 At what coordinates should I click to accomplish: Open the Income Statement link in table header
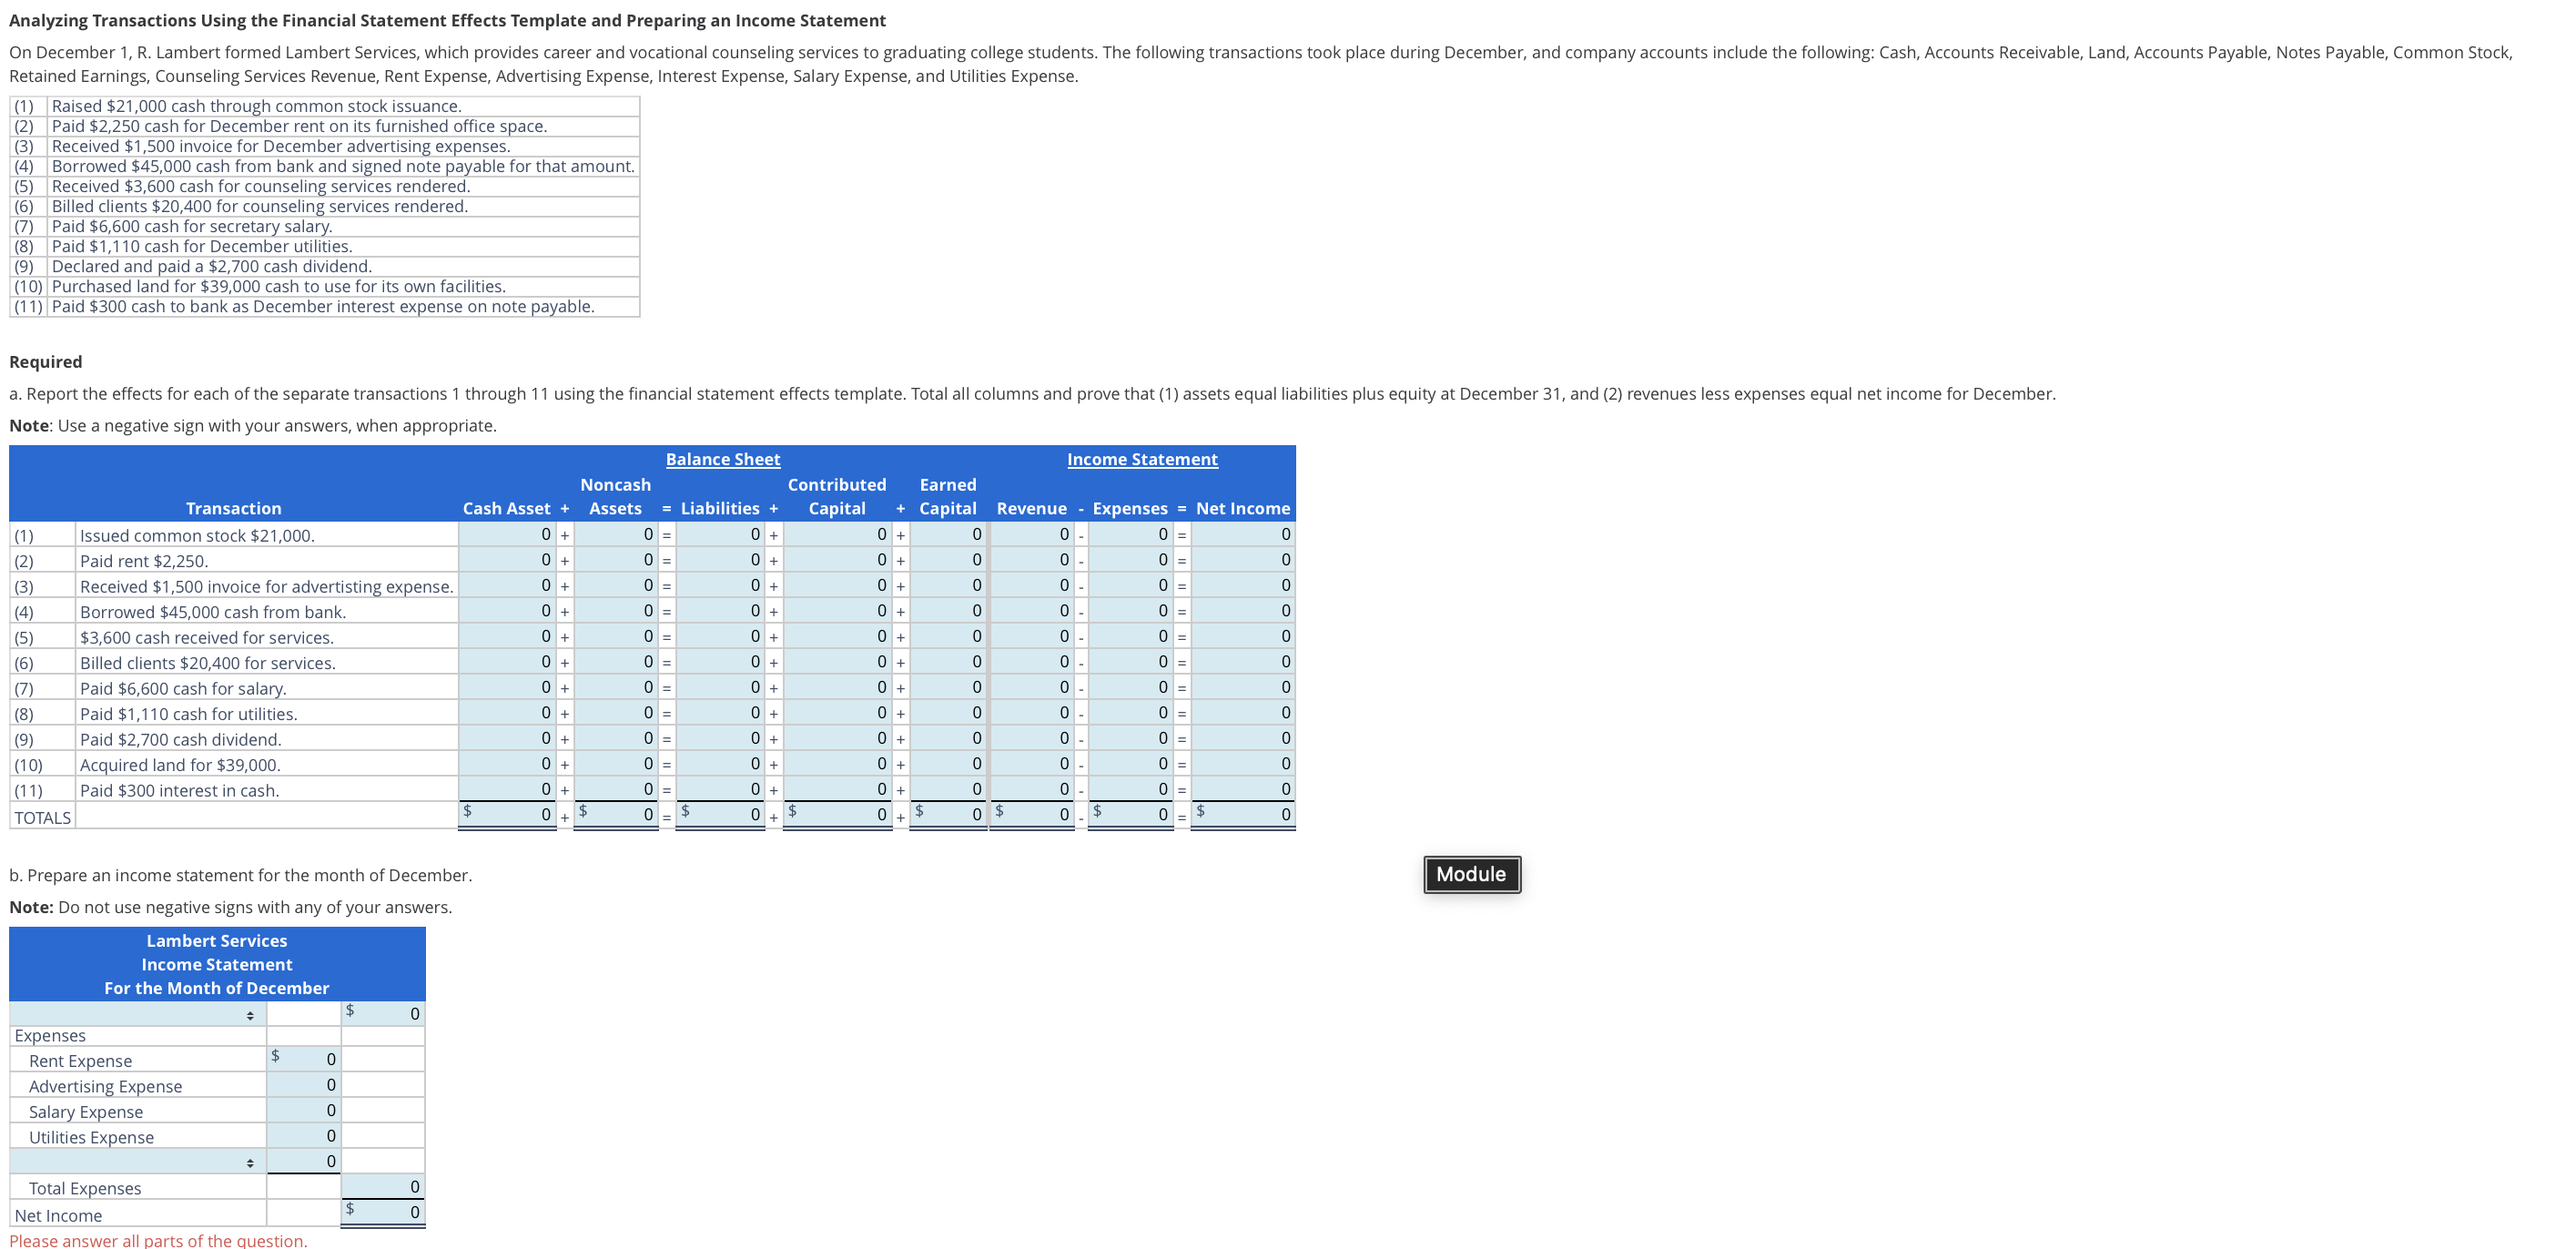(x=1143, y=458)
